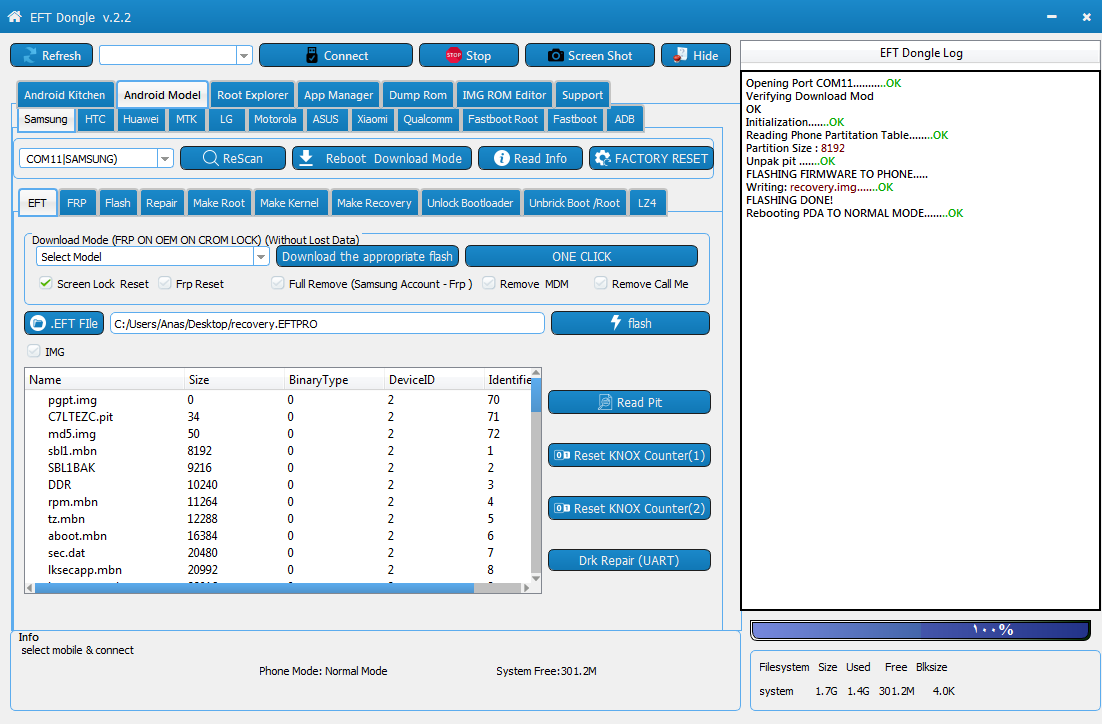1102x724 pixels.
Task: Click the red Stop sign icon
Action: point(454,56)
